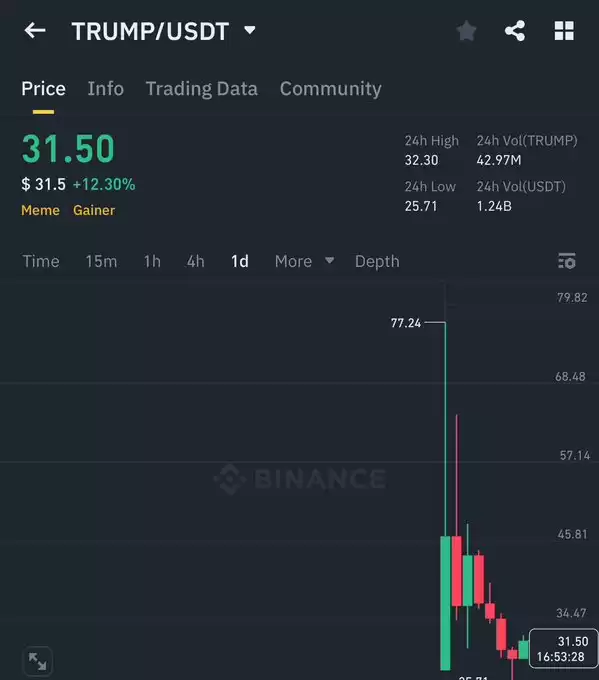
Task: Go back using the left arrow
Action: click(x=35, y=31)
